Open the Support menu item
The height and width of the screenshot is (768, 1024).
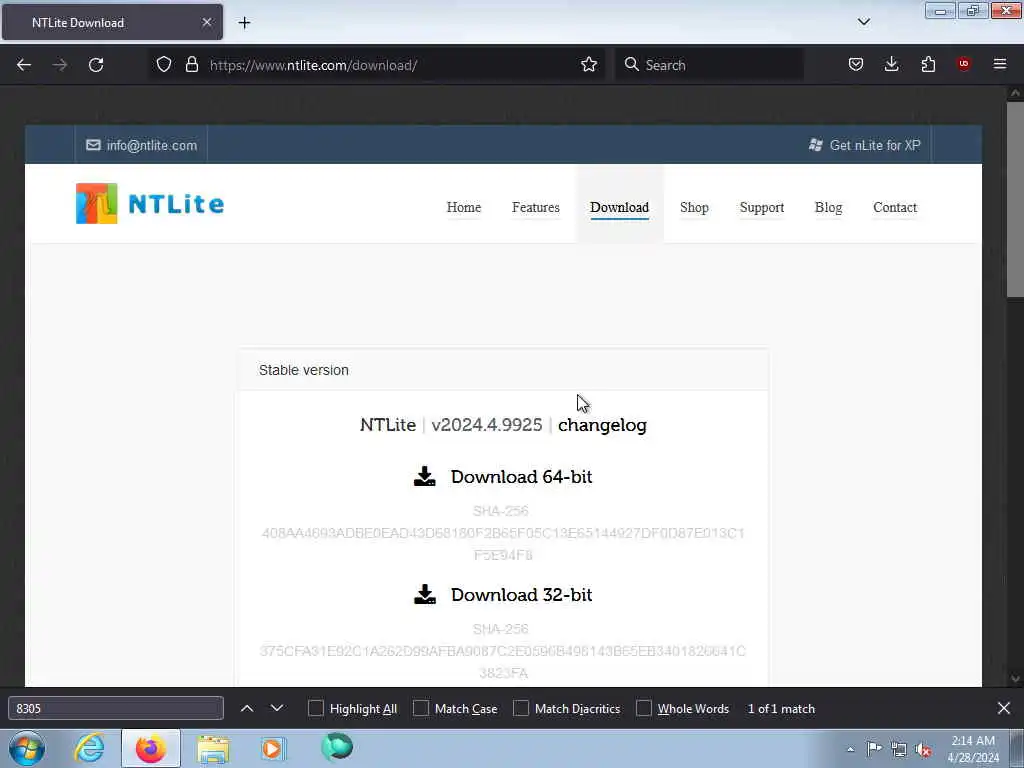(761, 207)
